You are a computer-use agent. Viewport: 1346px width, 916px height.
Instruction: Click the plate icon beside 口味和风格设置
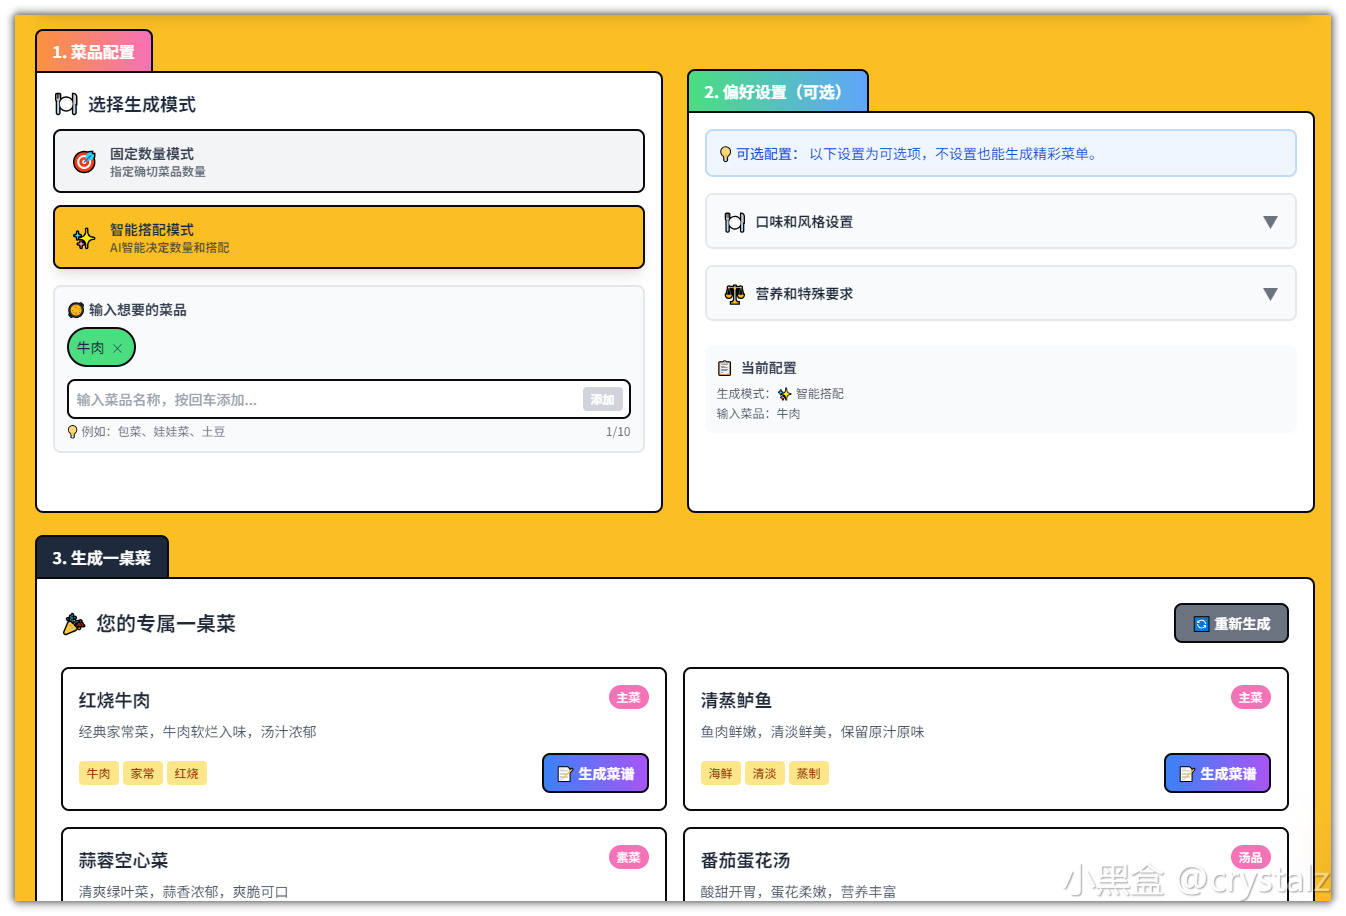point(735,222)
